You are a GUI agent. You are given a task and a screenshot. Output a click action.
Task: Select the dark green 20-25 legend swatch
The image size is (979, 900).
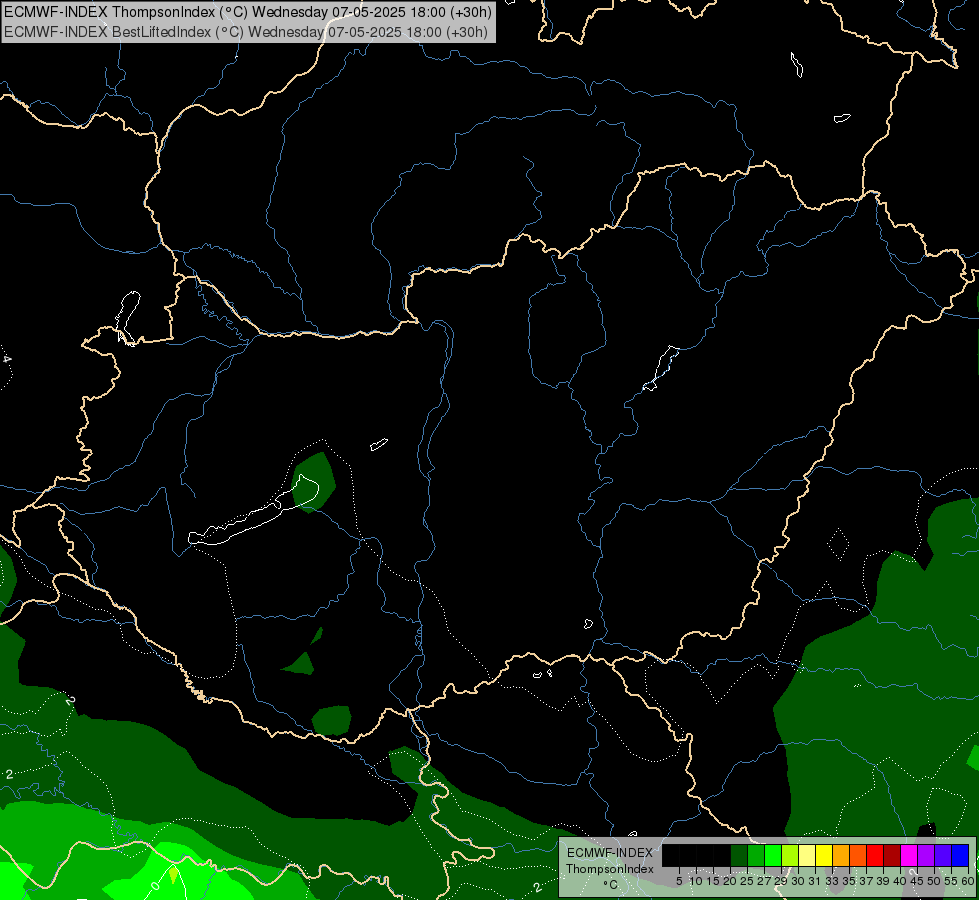[739, 855]
